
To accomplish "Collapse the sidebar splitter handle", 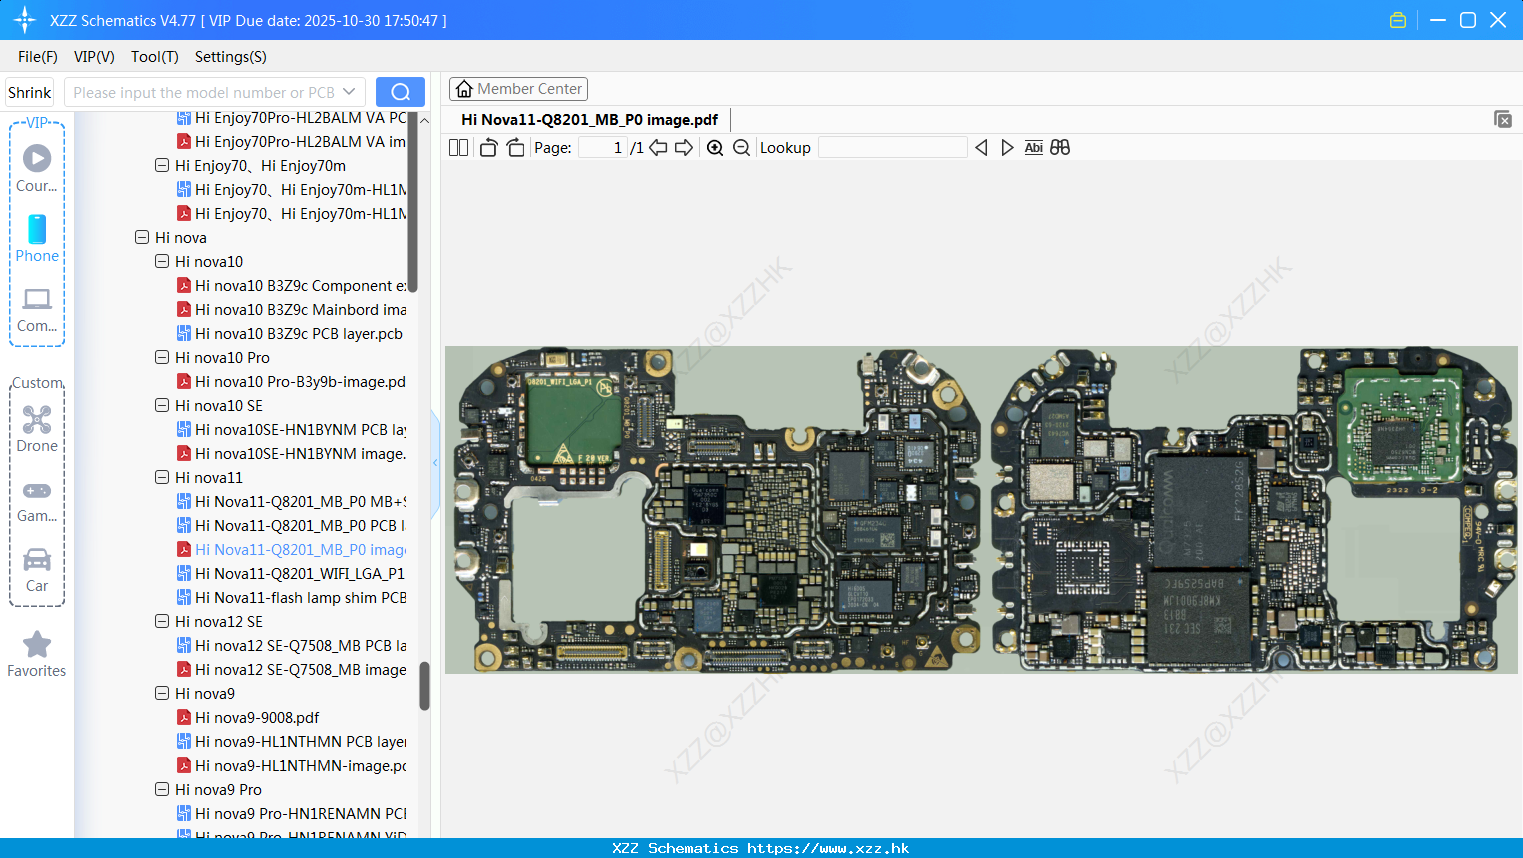I will [x=435, y=463].
